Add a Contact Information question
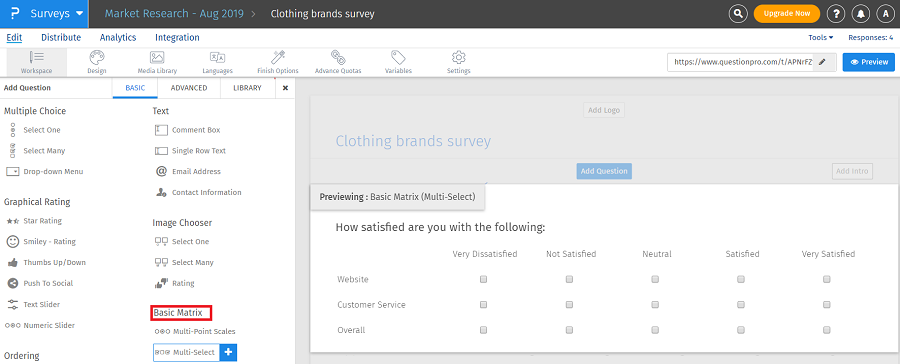This screenshot has height=364, width=900. pyautogui.click(x=198, y=192)
